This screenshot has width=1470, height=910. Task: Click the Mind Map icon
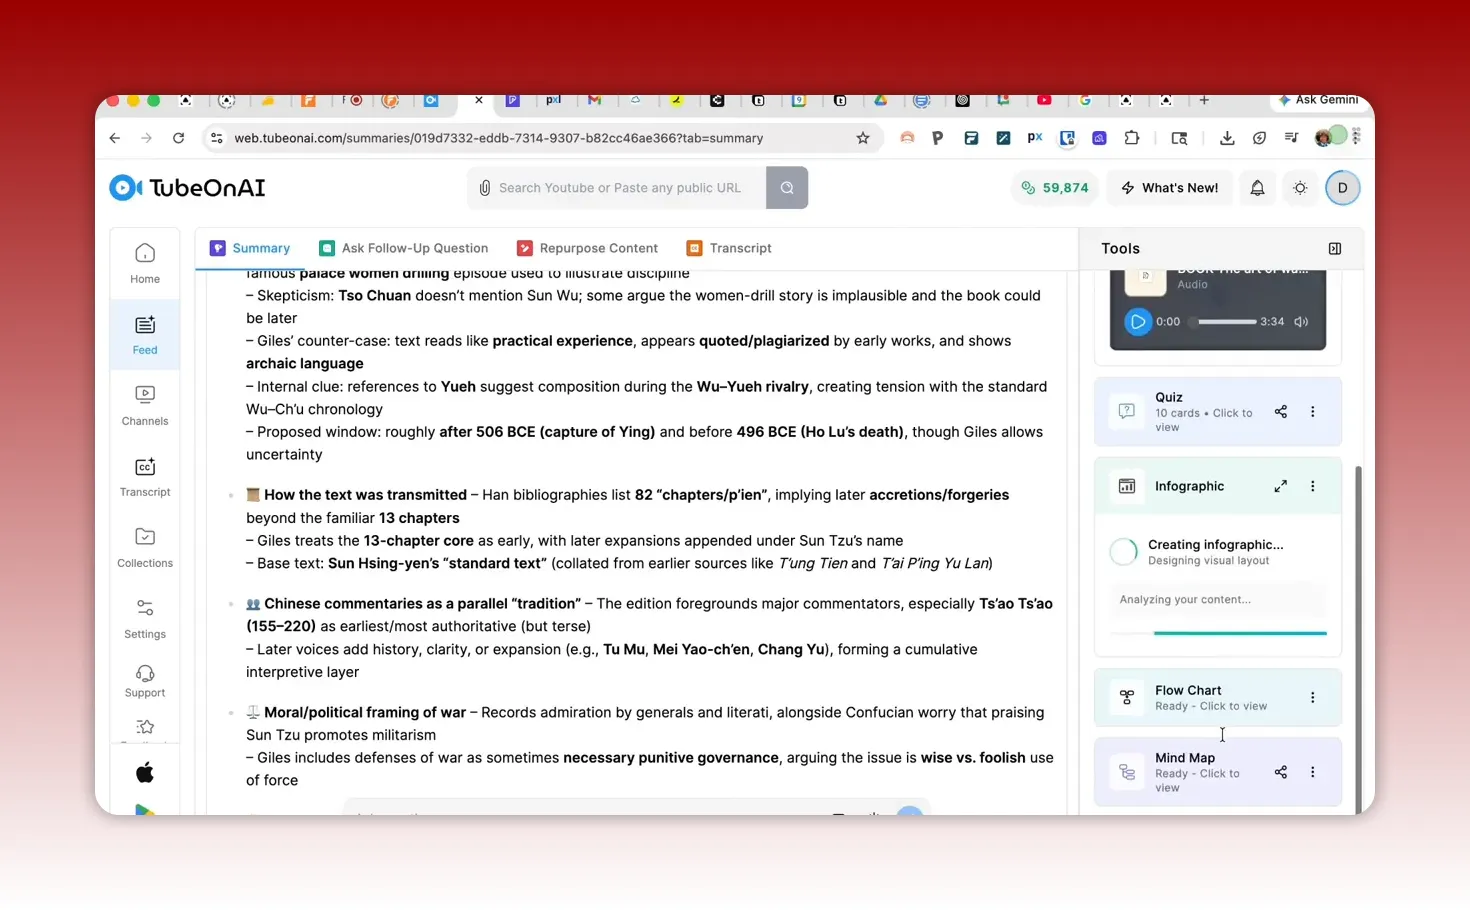click(x=1127, y=772)
